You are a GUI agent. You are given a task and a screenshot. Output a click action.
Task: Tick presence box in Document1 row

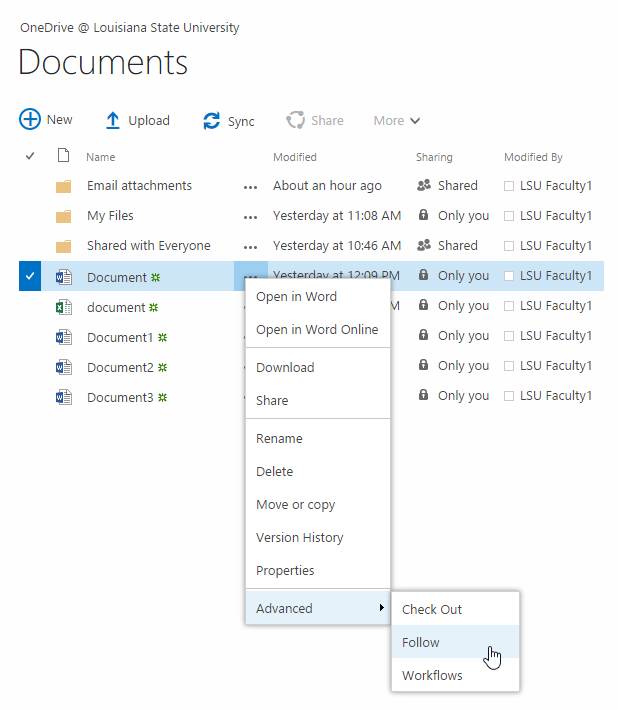(x=509, y=336)
